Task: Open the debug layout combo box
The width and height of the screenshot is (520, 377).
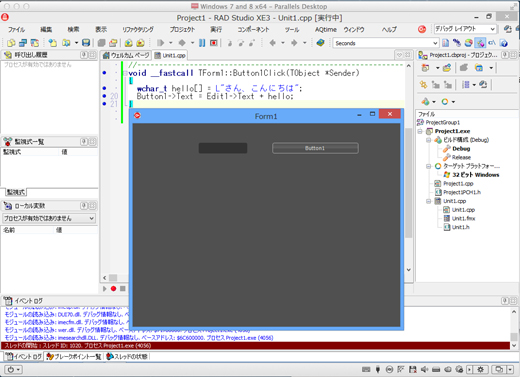Action: point(465,29)
